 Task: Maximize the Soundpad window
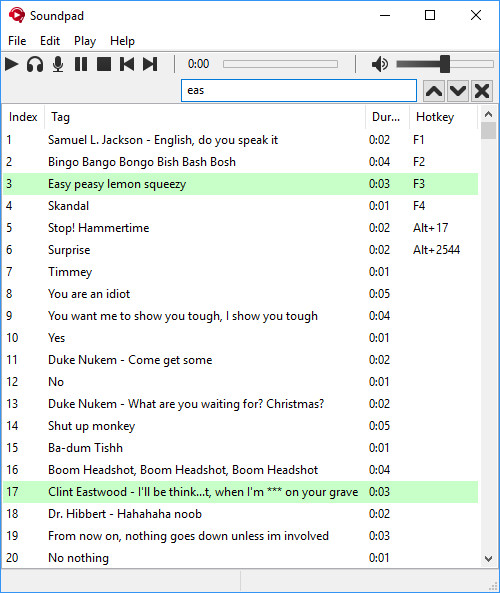coord(430,16)
